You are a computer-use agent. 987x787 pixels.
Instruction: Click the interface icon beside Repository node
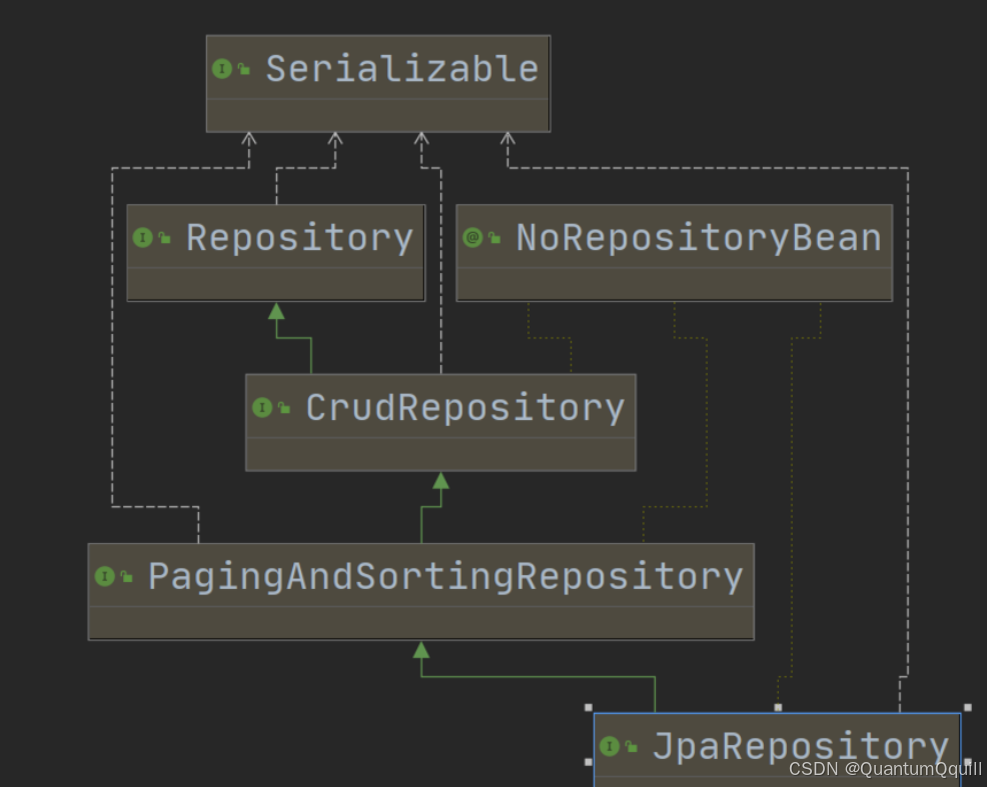(143, 238)
